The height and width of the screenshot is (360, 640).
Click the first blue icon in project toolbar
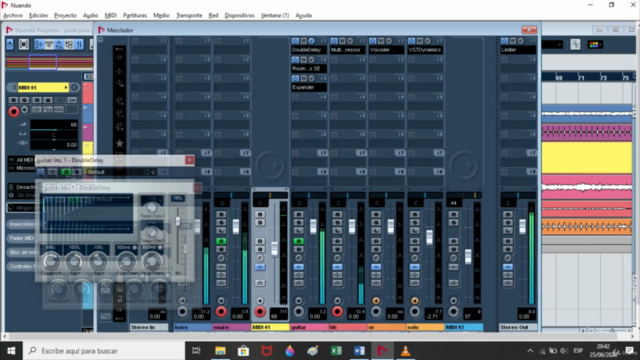coord(10,44)
